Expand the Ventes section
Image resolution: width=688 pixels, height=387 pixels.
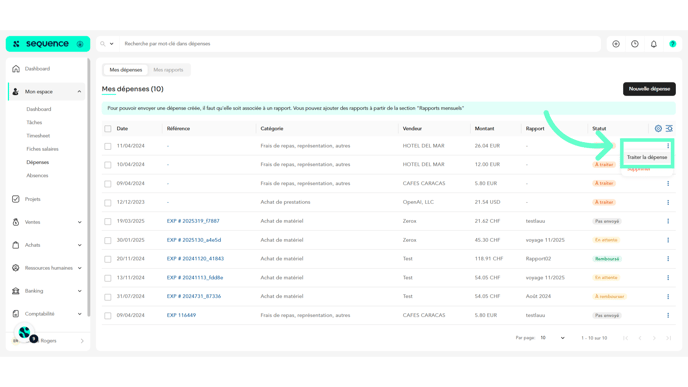click(x=79, y=222)
